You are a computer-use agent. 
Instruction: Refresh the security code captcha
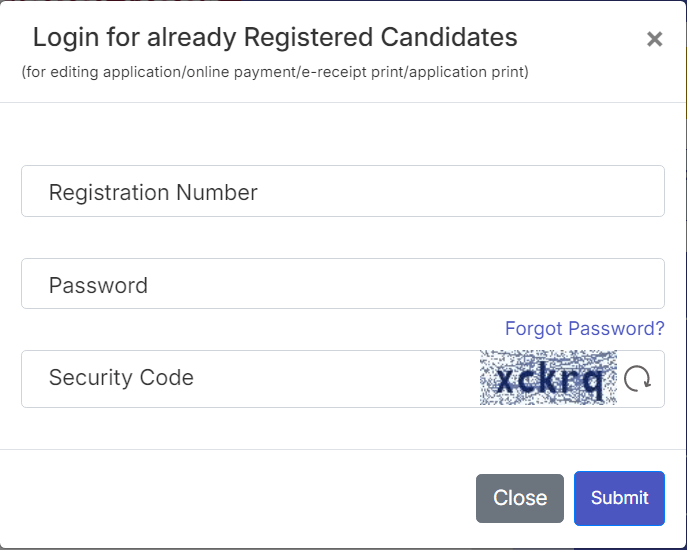click(637, 379)
